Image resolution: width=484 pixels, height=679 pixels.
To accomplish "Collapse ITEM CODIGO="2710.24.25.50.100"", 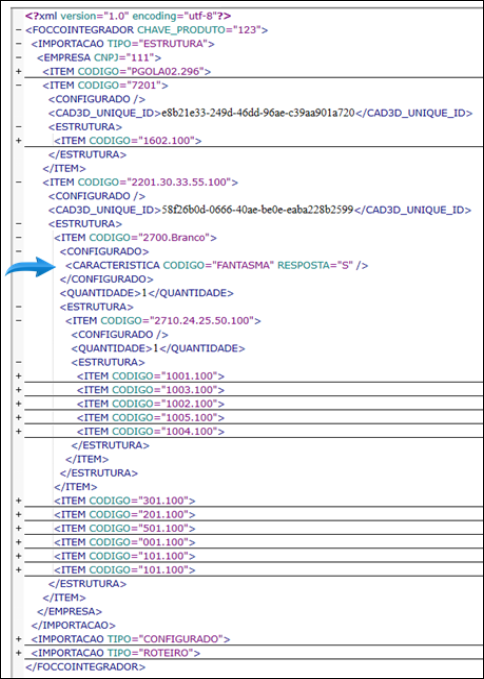I will (18, 321).
